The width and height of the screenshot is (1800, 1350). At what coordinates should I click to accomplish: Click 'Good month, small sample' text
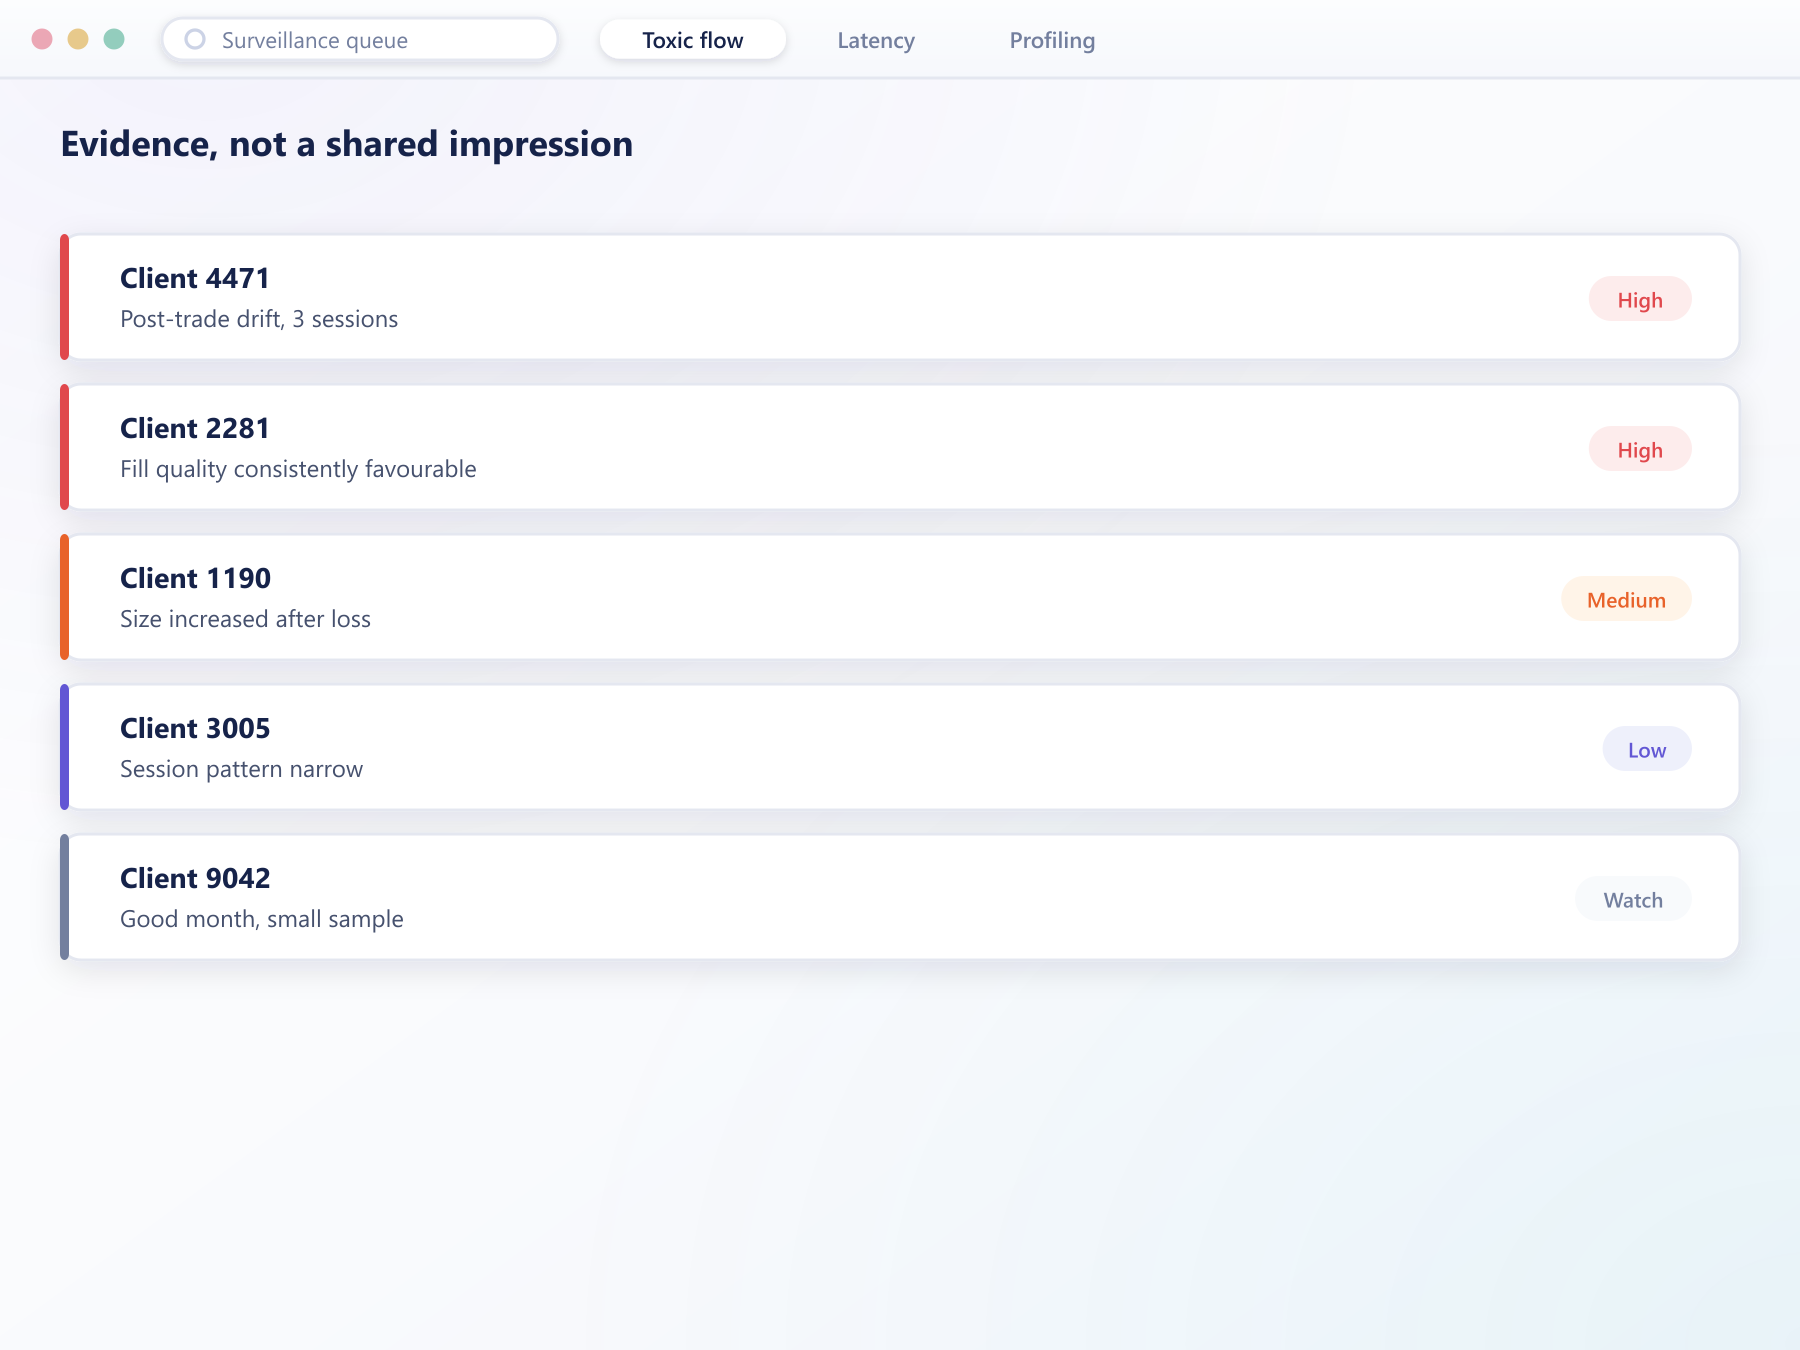[262, 919]
